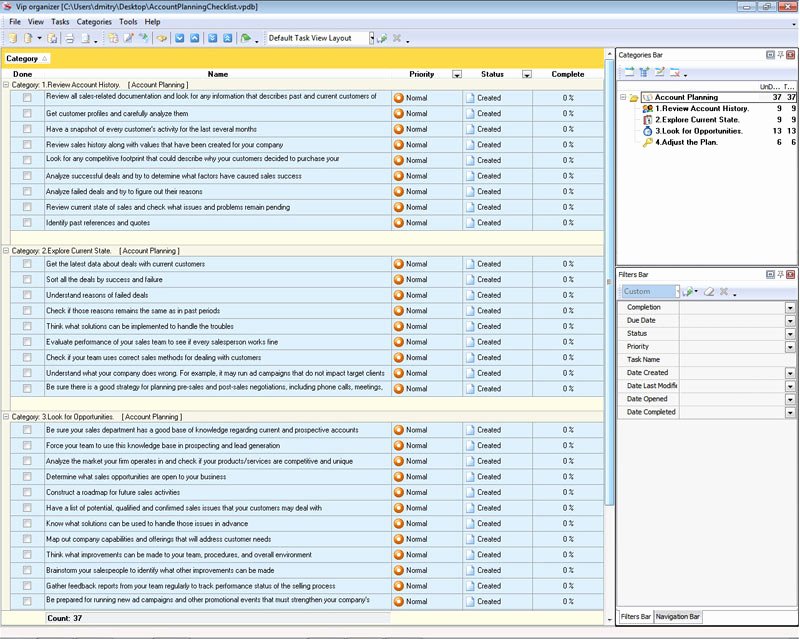Click the Delete Task icon in main toolbar
This screenshot has height=639, width=800.
point(144,38)
